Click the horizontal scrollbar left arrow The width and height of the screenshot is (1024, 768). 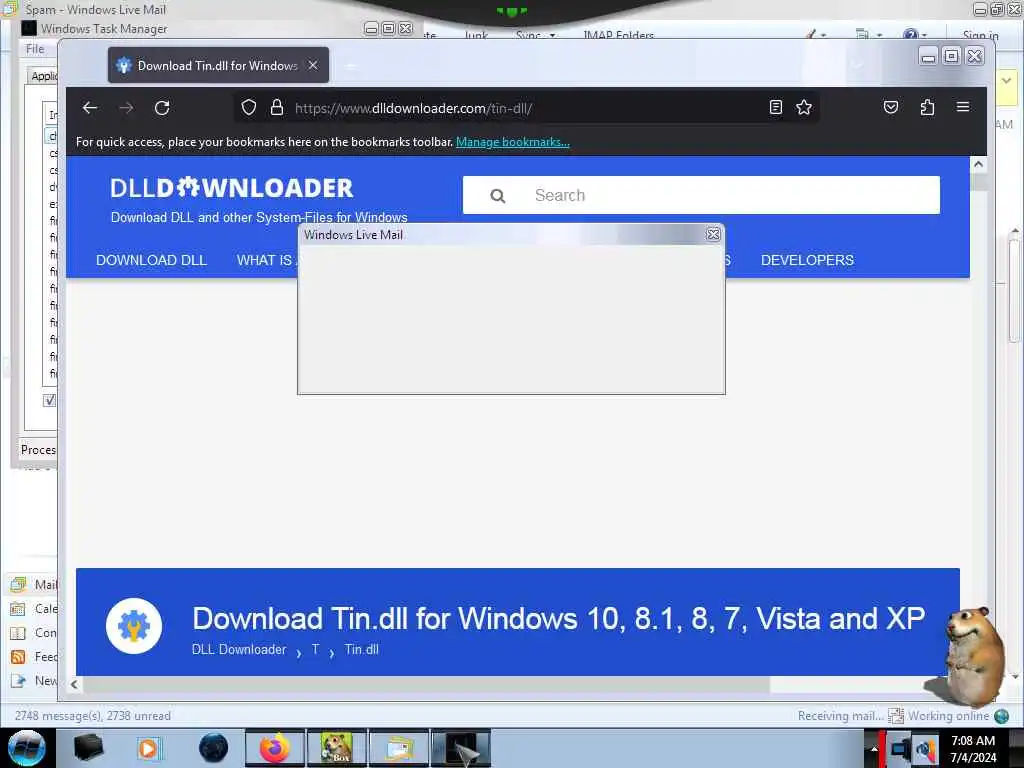pyautogui.click(x=74, y=684)
